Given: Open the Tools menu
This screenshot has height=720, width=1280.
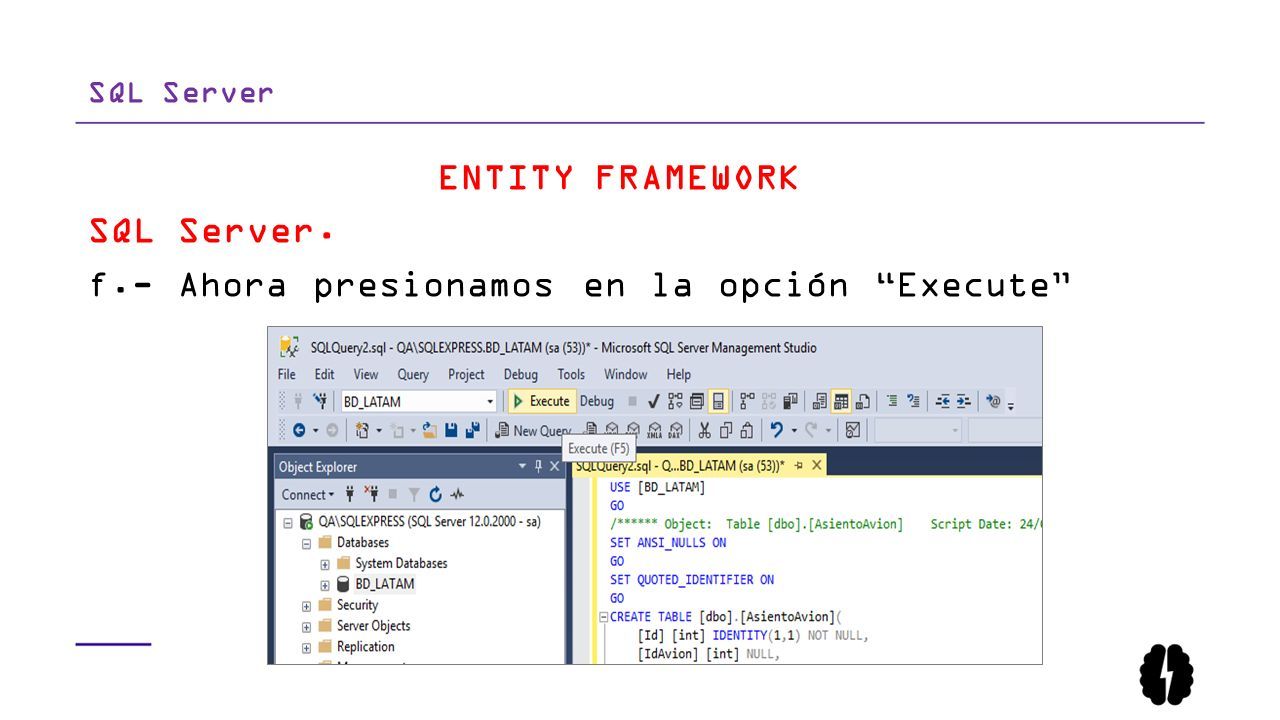Looking at the screenshot, I should coord(571,374).
